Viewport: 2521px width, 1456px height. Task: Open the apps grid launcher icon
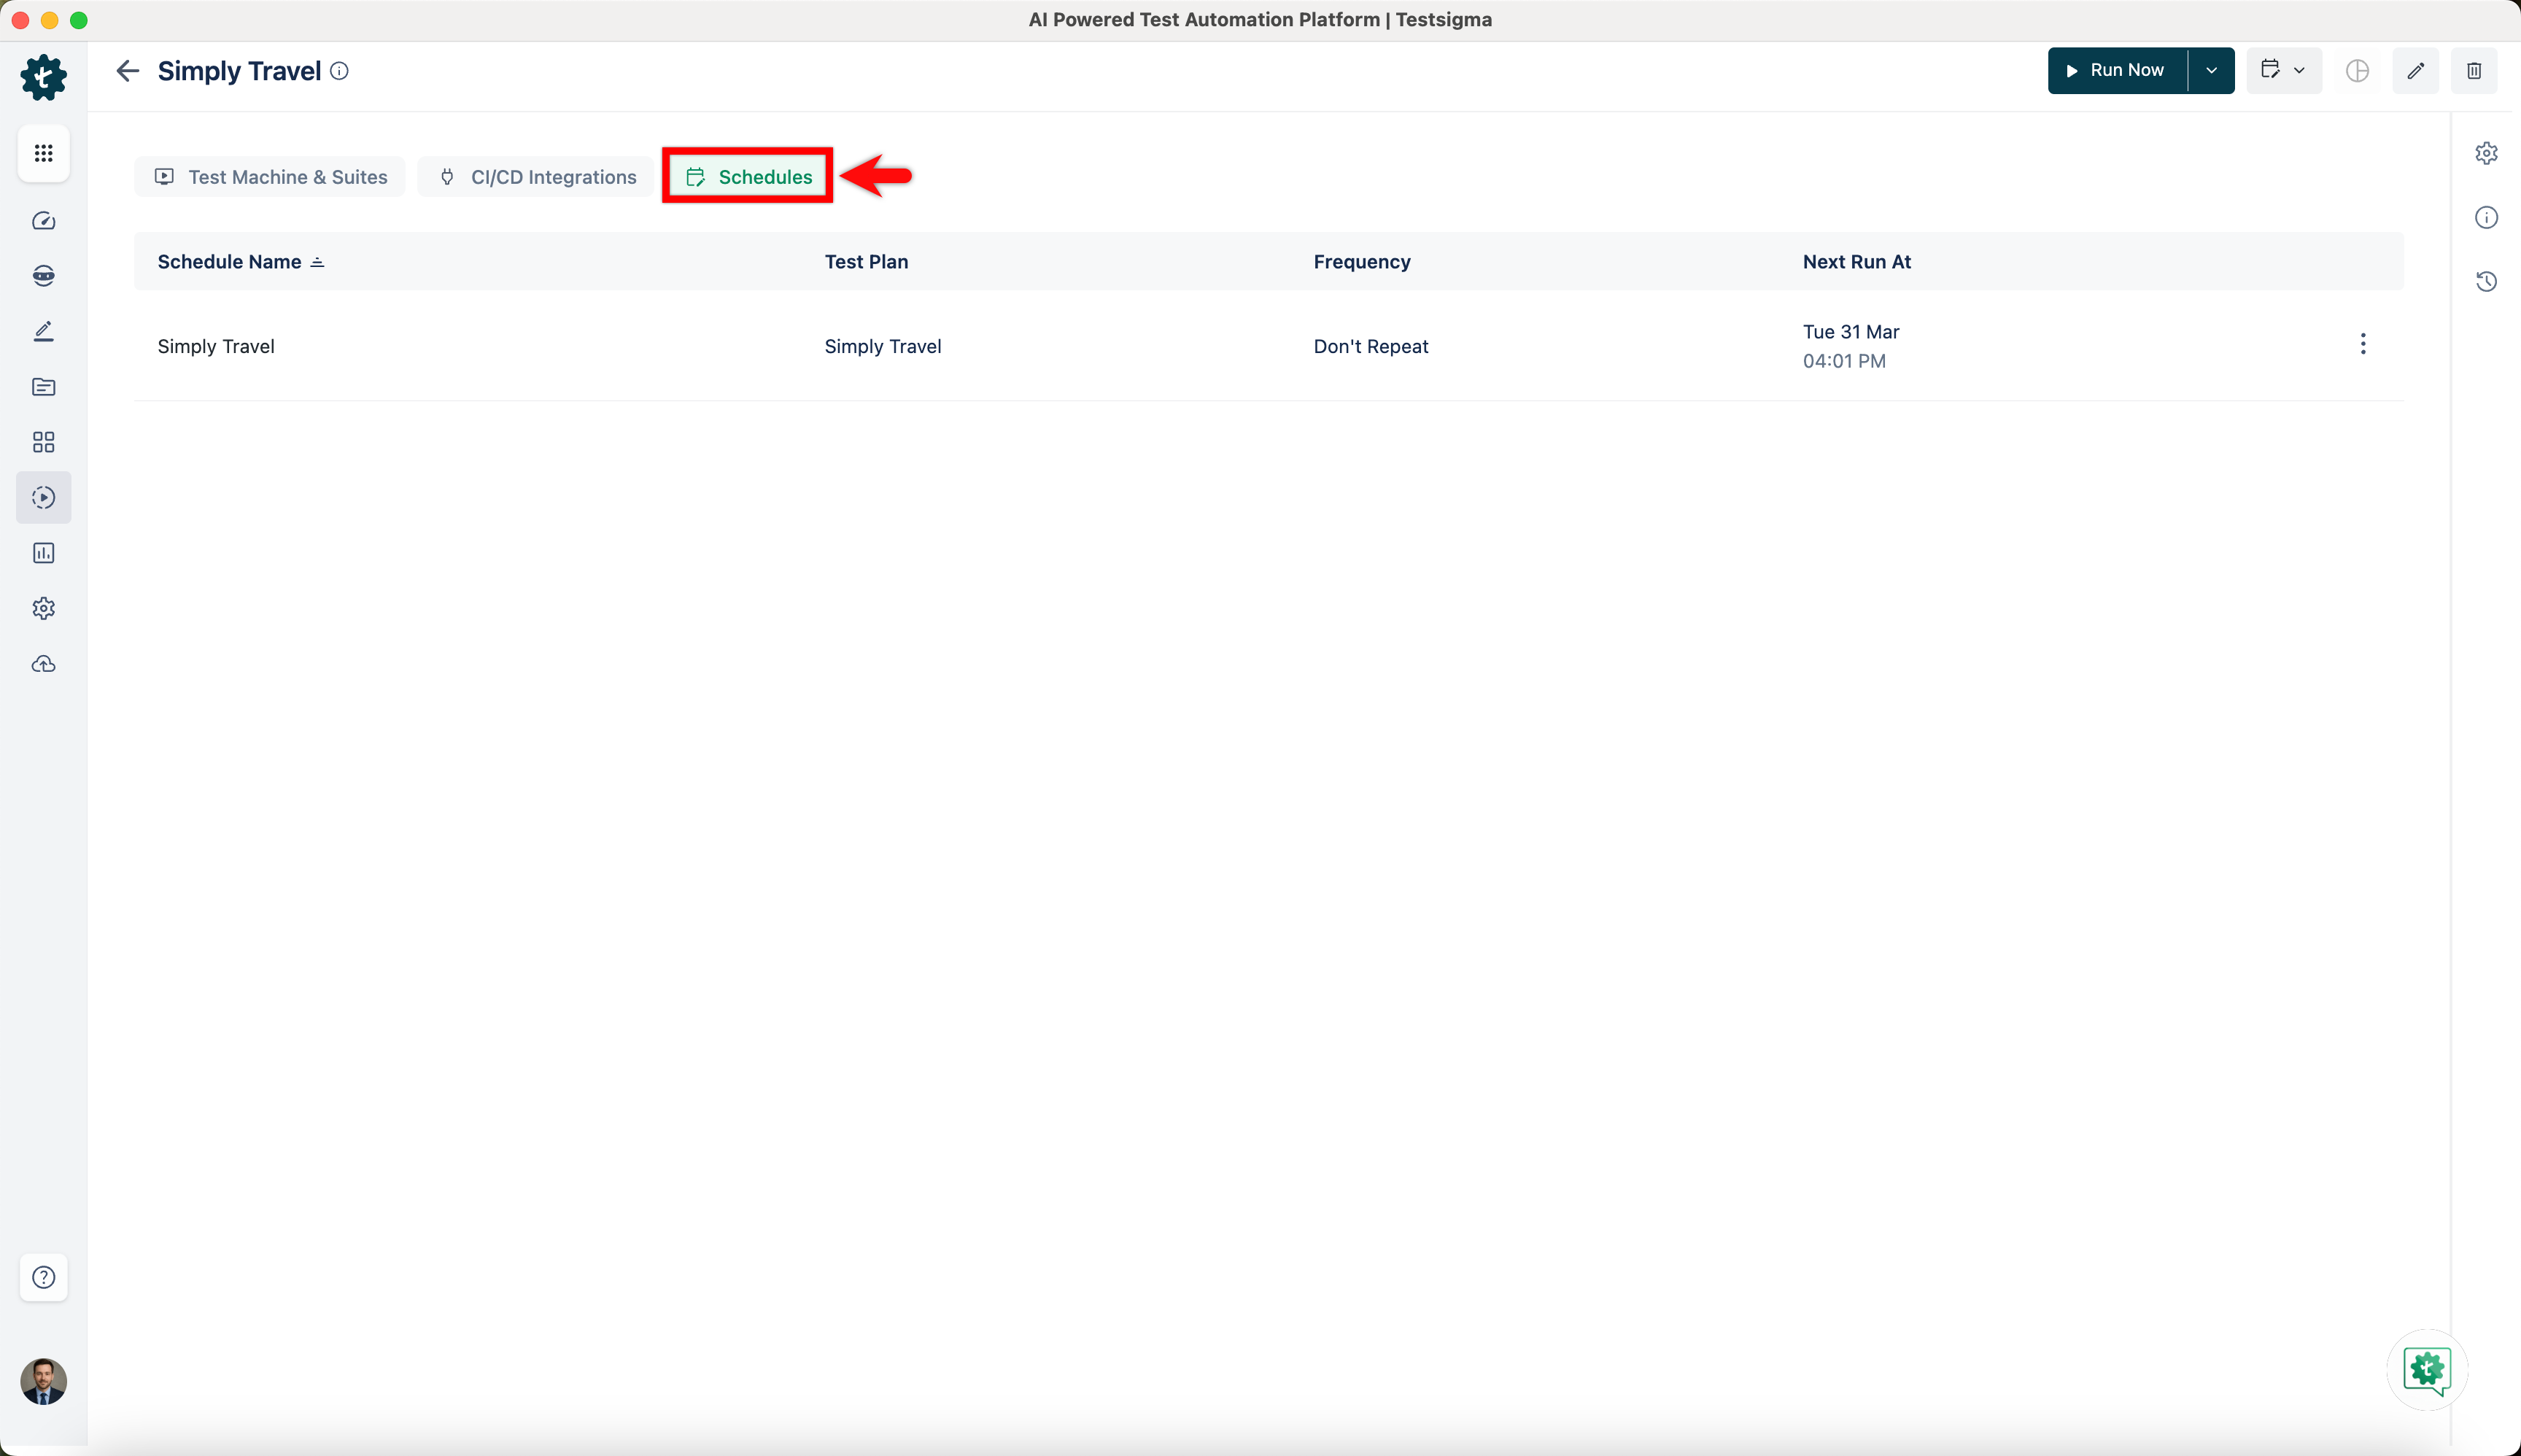click(x=43, y=153)
